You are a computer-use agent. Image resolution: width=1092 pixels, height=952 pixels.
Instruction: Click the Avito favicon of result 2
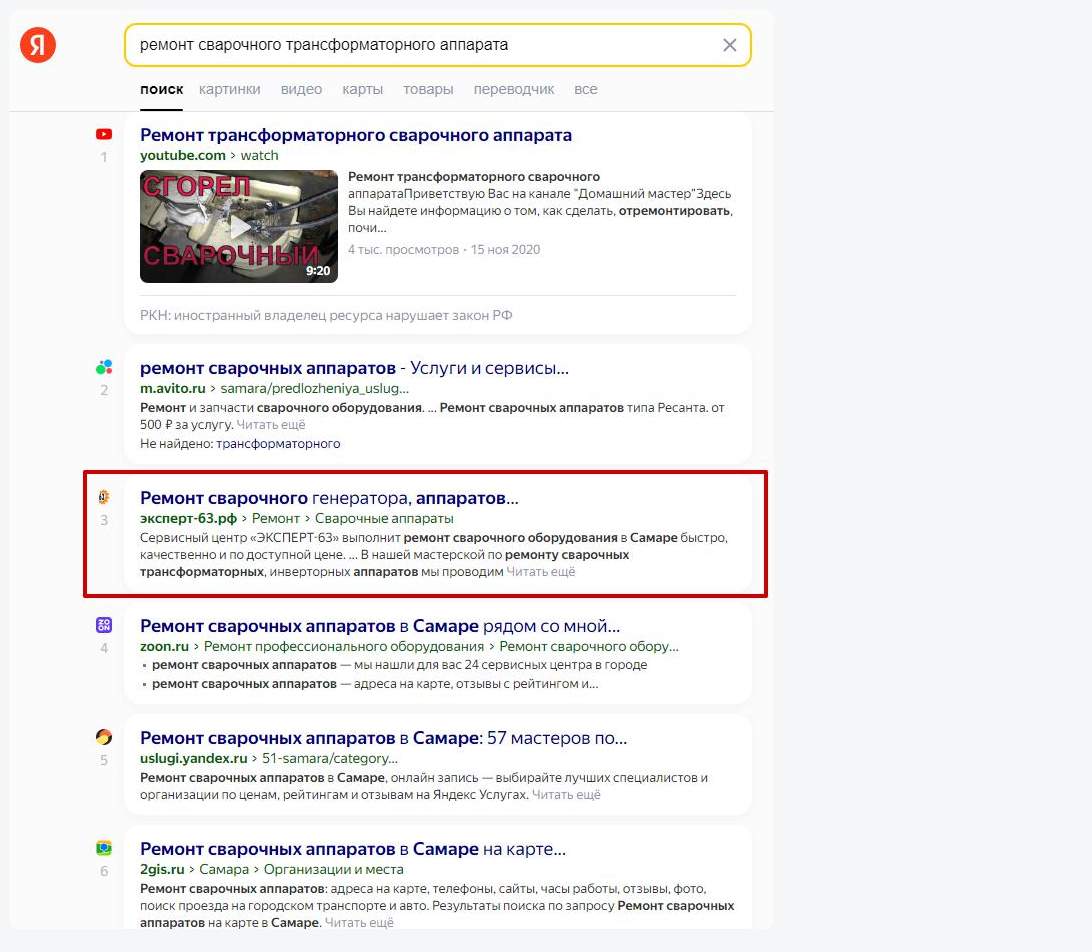104,367
